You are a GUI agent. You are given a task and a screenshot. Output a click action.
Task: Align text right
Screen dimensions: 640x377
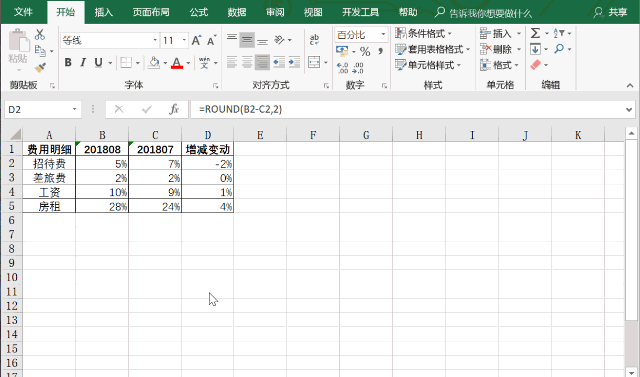tap(262, 62)
